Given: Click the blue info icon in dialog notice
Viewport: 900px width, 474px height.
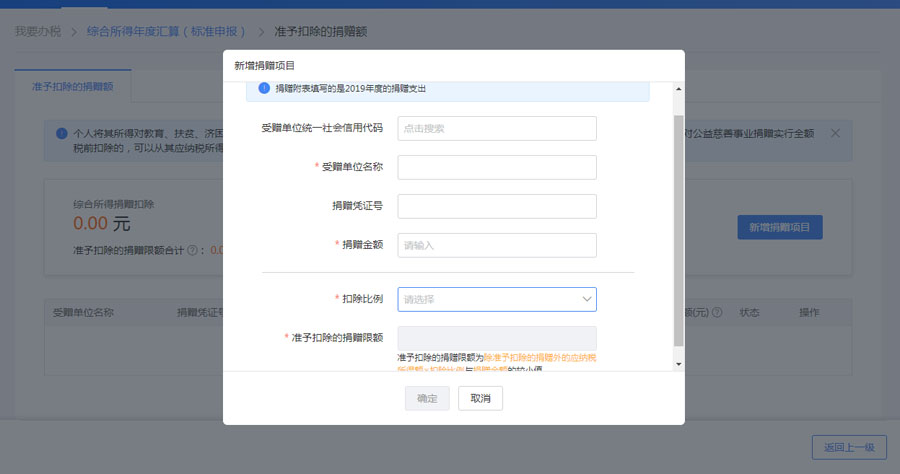Looking at the screenshot, I should point(264,89).
